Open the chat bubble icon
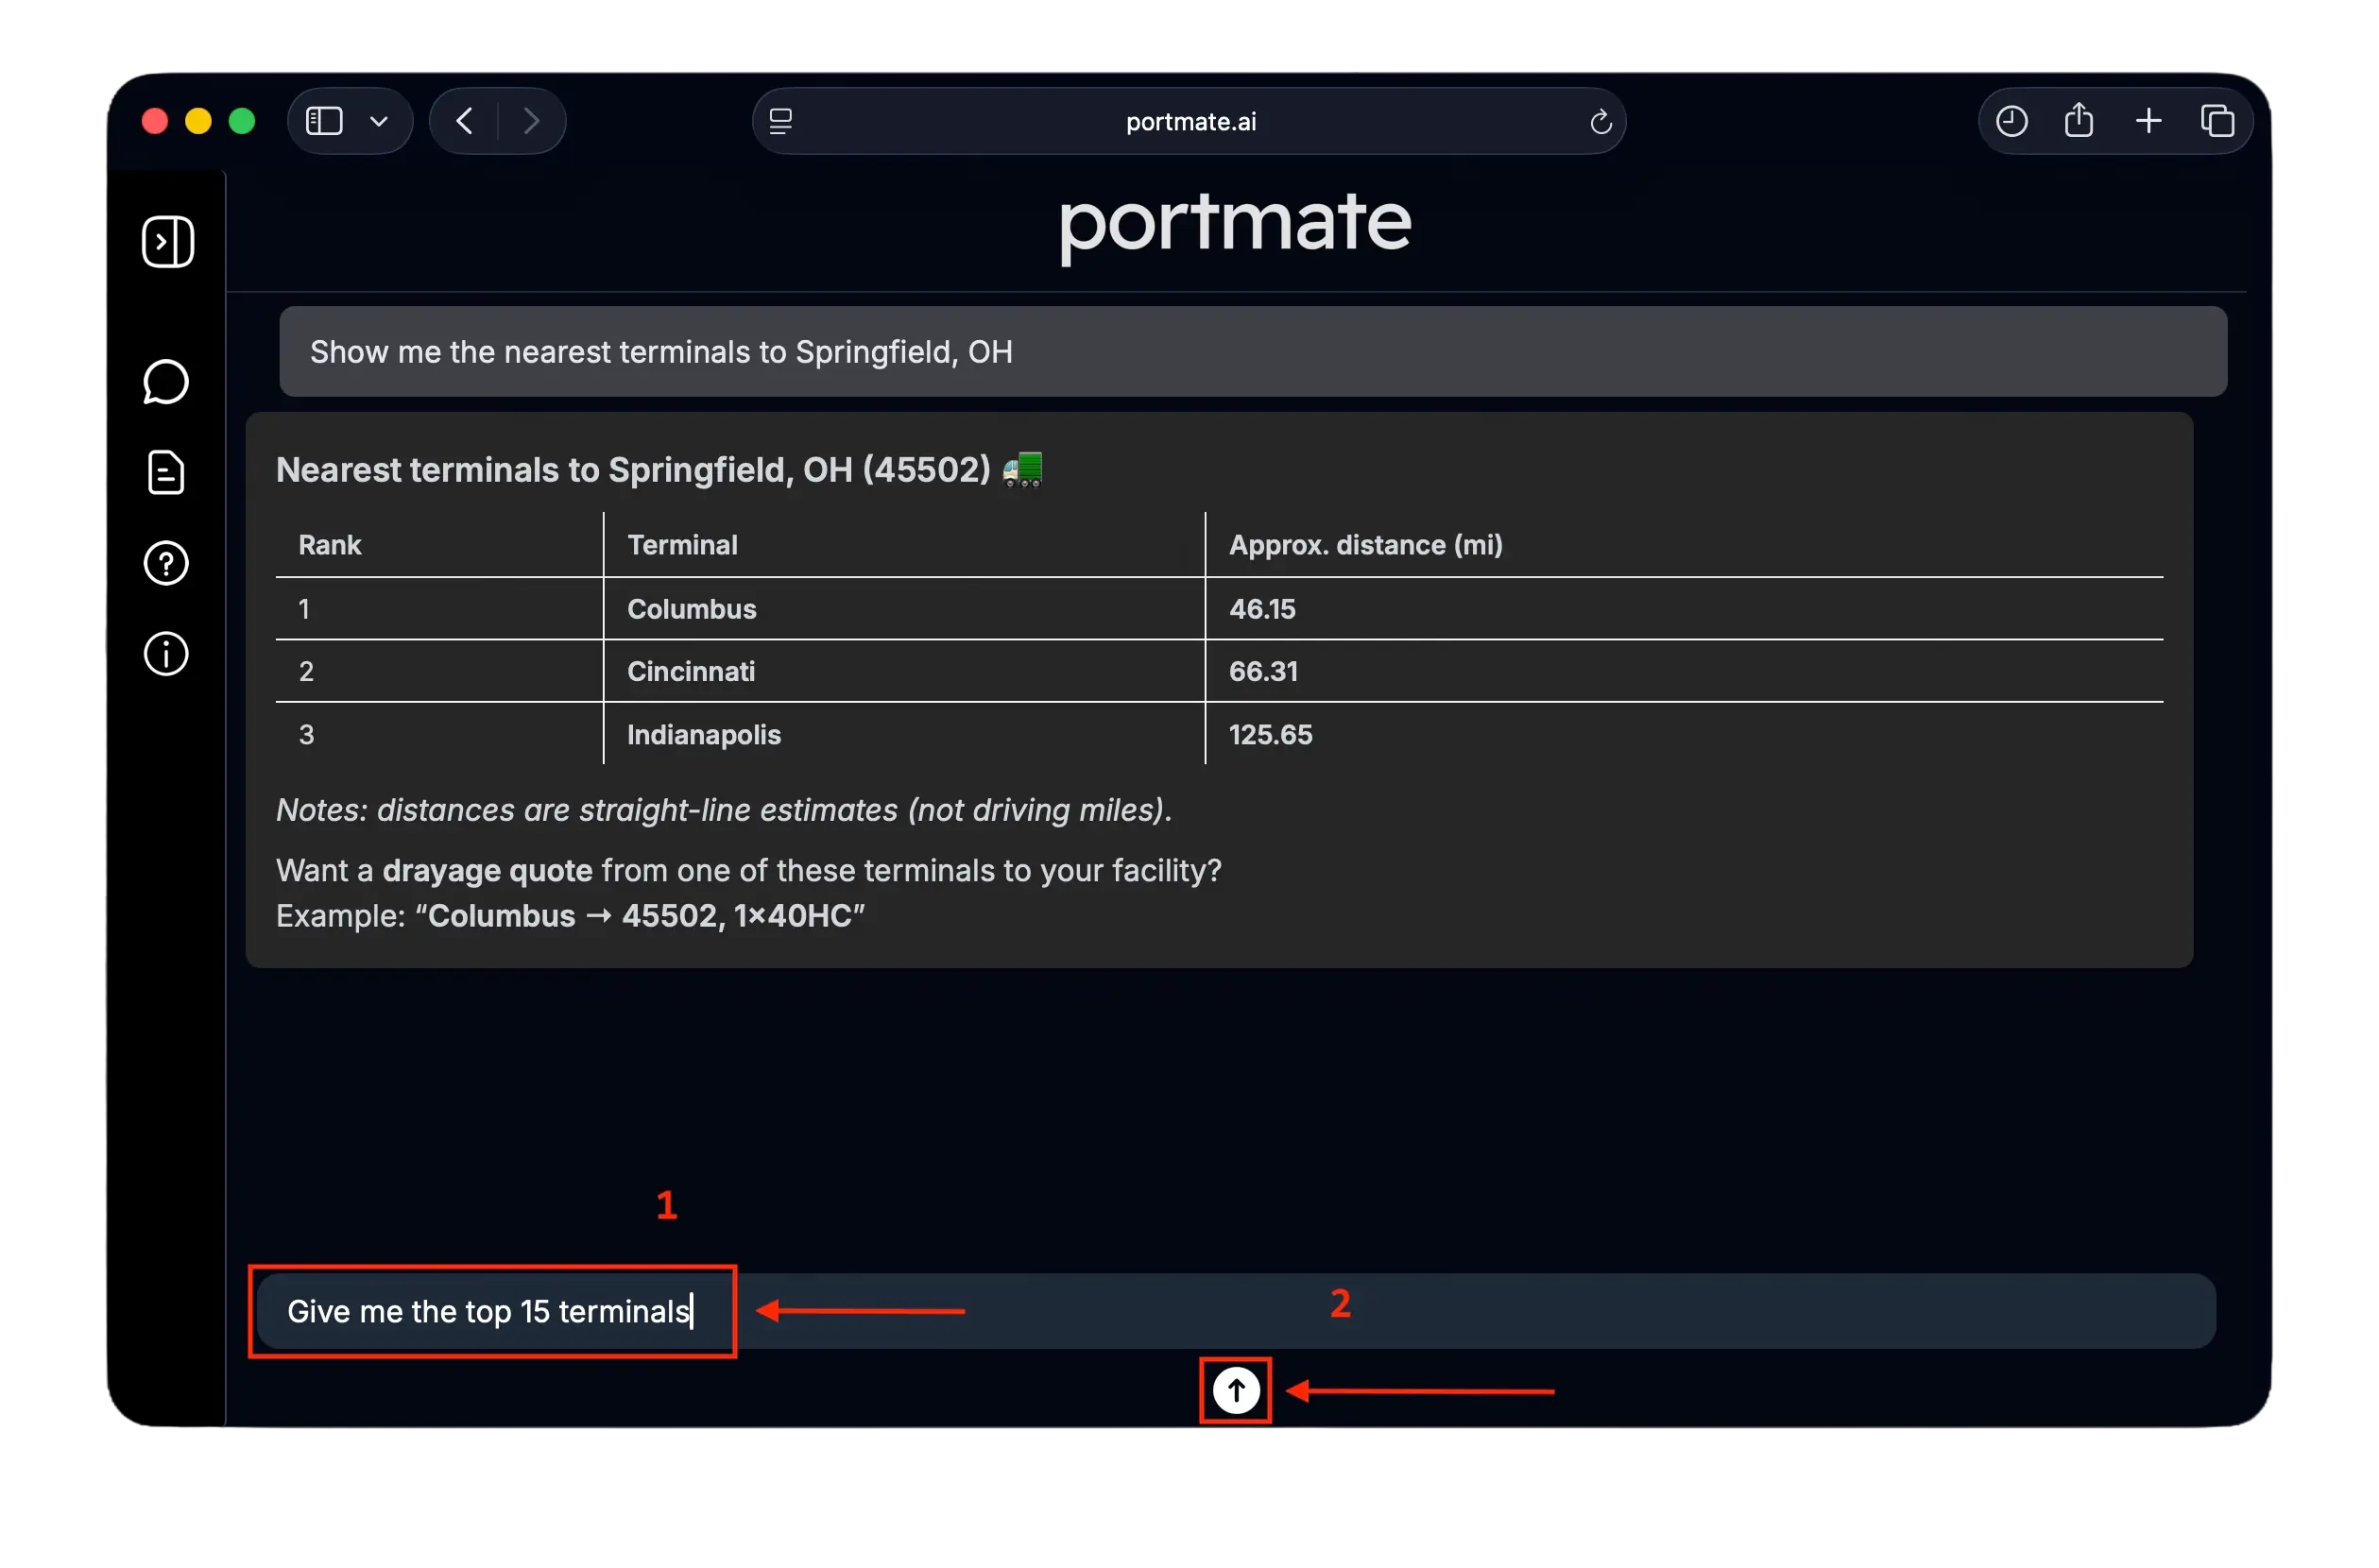 (x=166, y=382)
